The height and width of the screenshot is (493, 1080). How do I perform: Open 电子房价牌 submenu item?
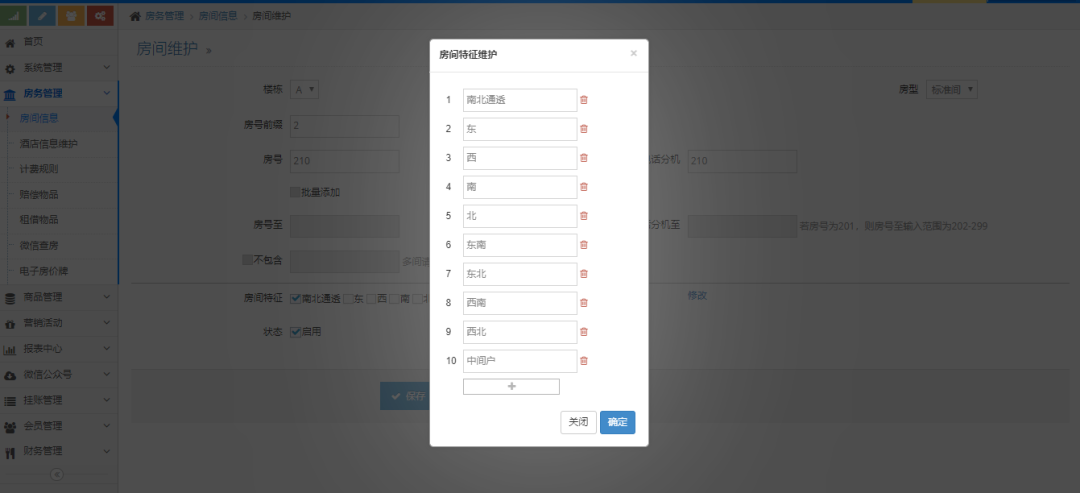43,271
